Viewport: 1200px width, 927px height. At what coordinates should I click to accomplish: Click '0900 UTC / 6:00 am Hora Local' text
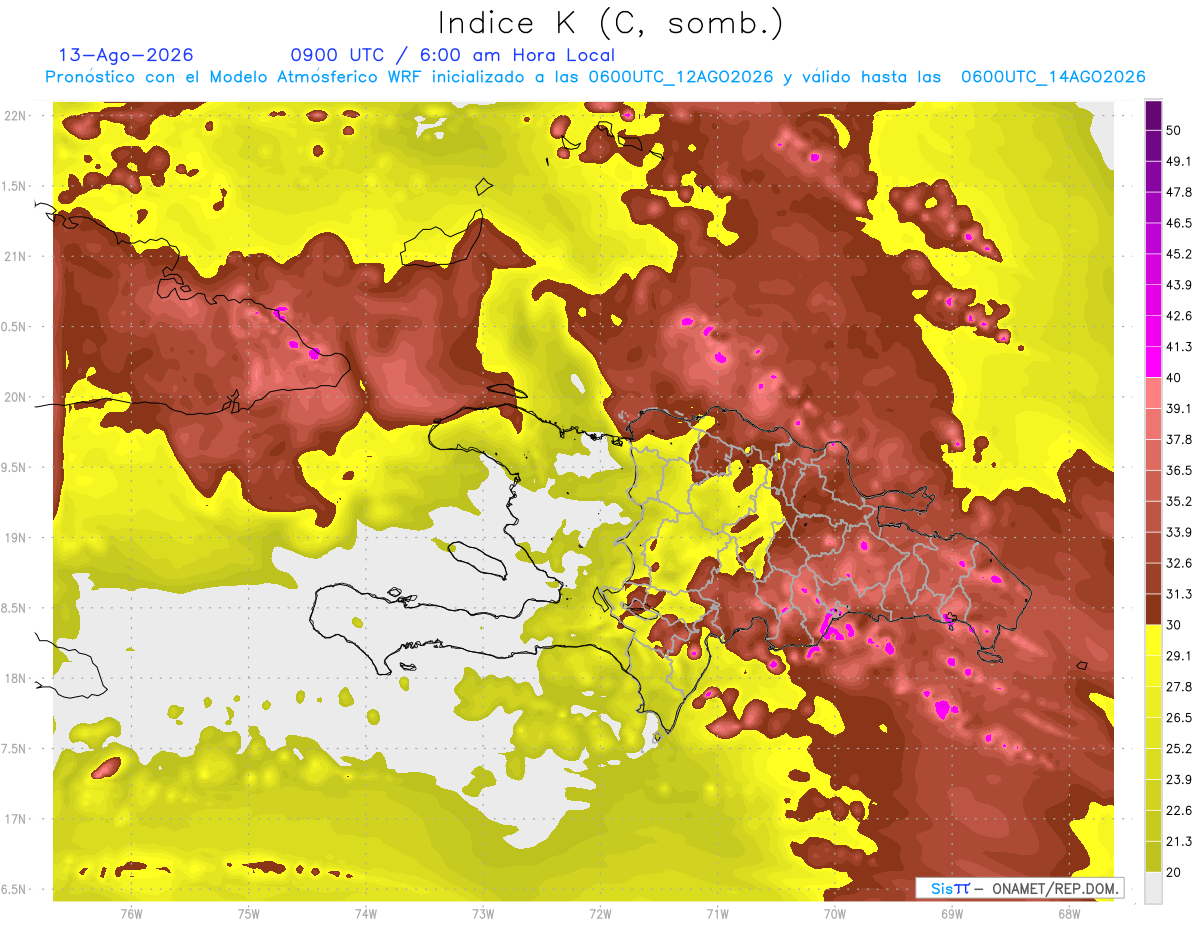coord(452,55)
